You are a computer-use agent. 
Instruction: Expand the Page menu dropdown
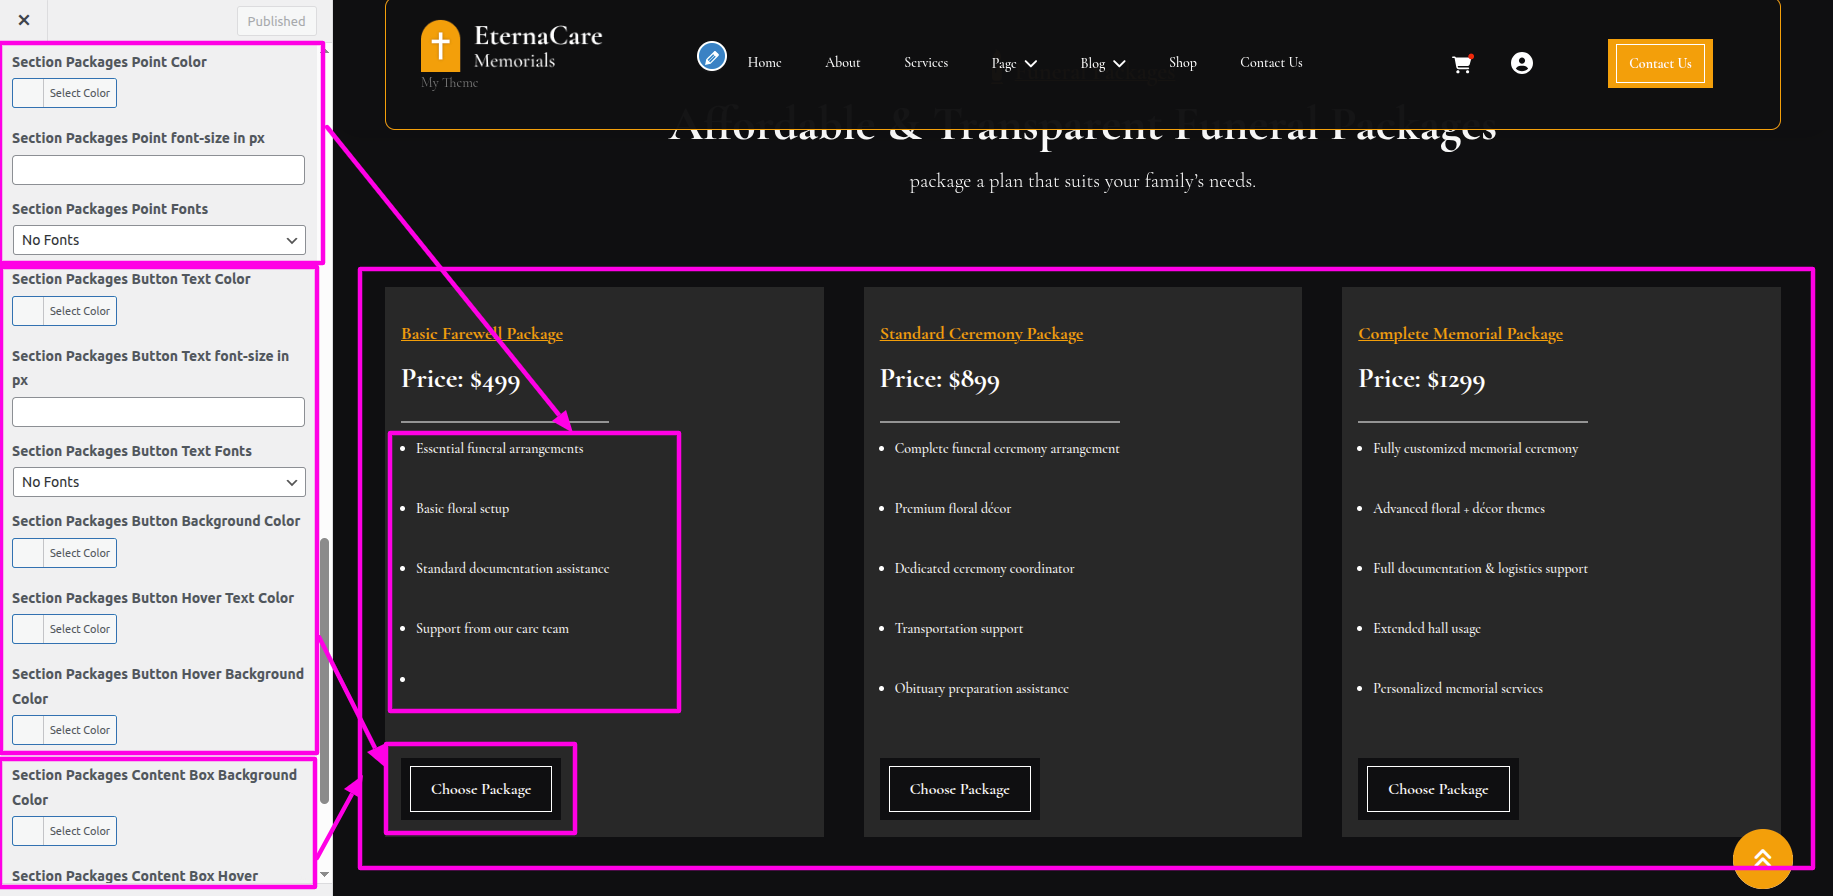coord(1014,64)
